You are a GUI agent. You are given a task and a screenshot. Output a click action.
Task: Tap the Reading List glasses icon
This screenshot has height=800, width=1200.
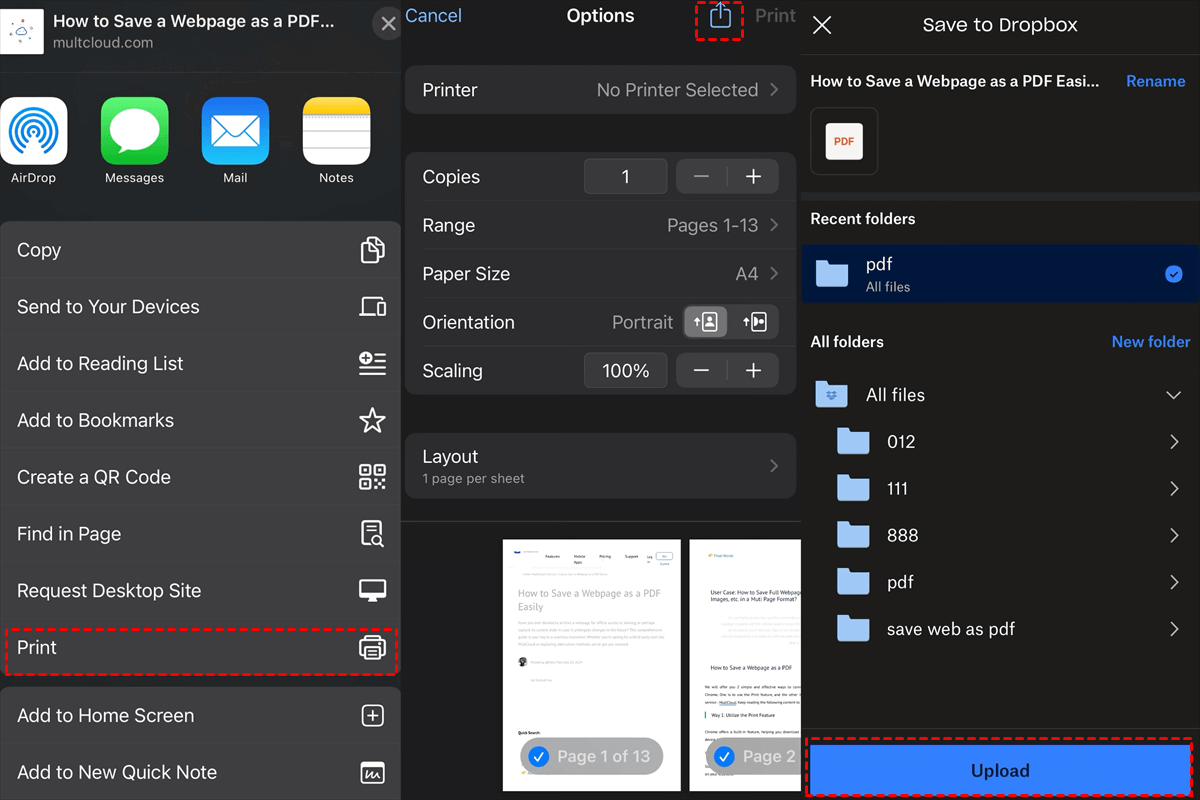point(372,364)
